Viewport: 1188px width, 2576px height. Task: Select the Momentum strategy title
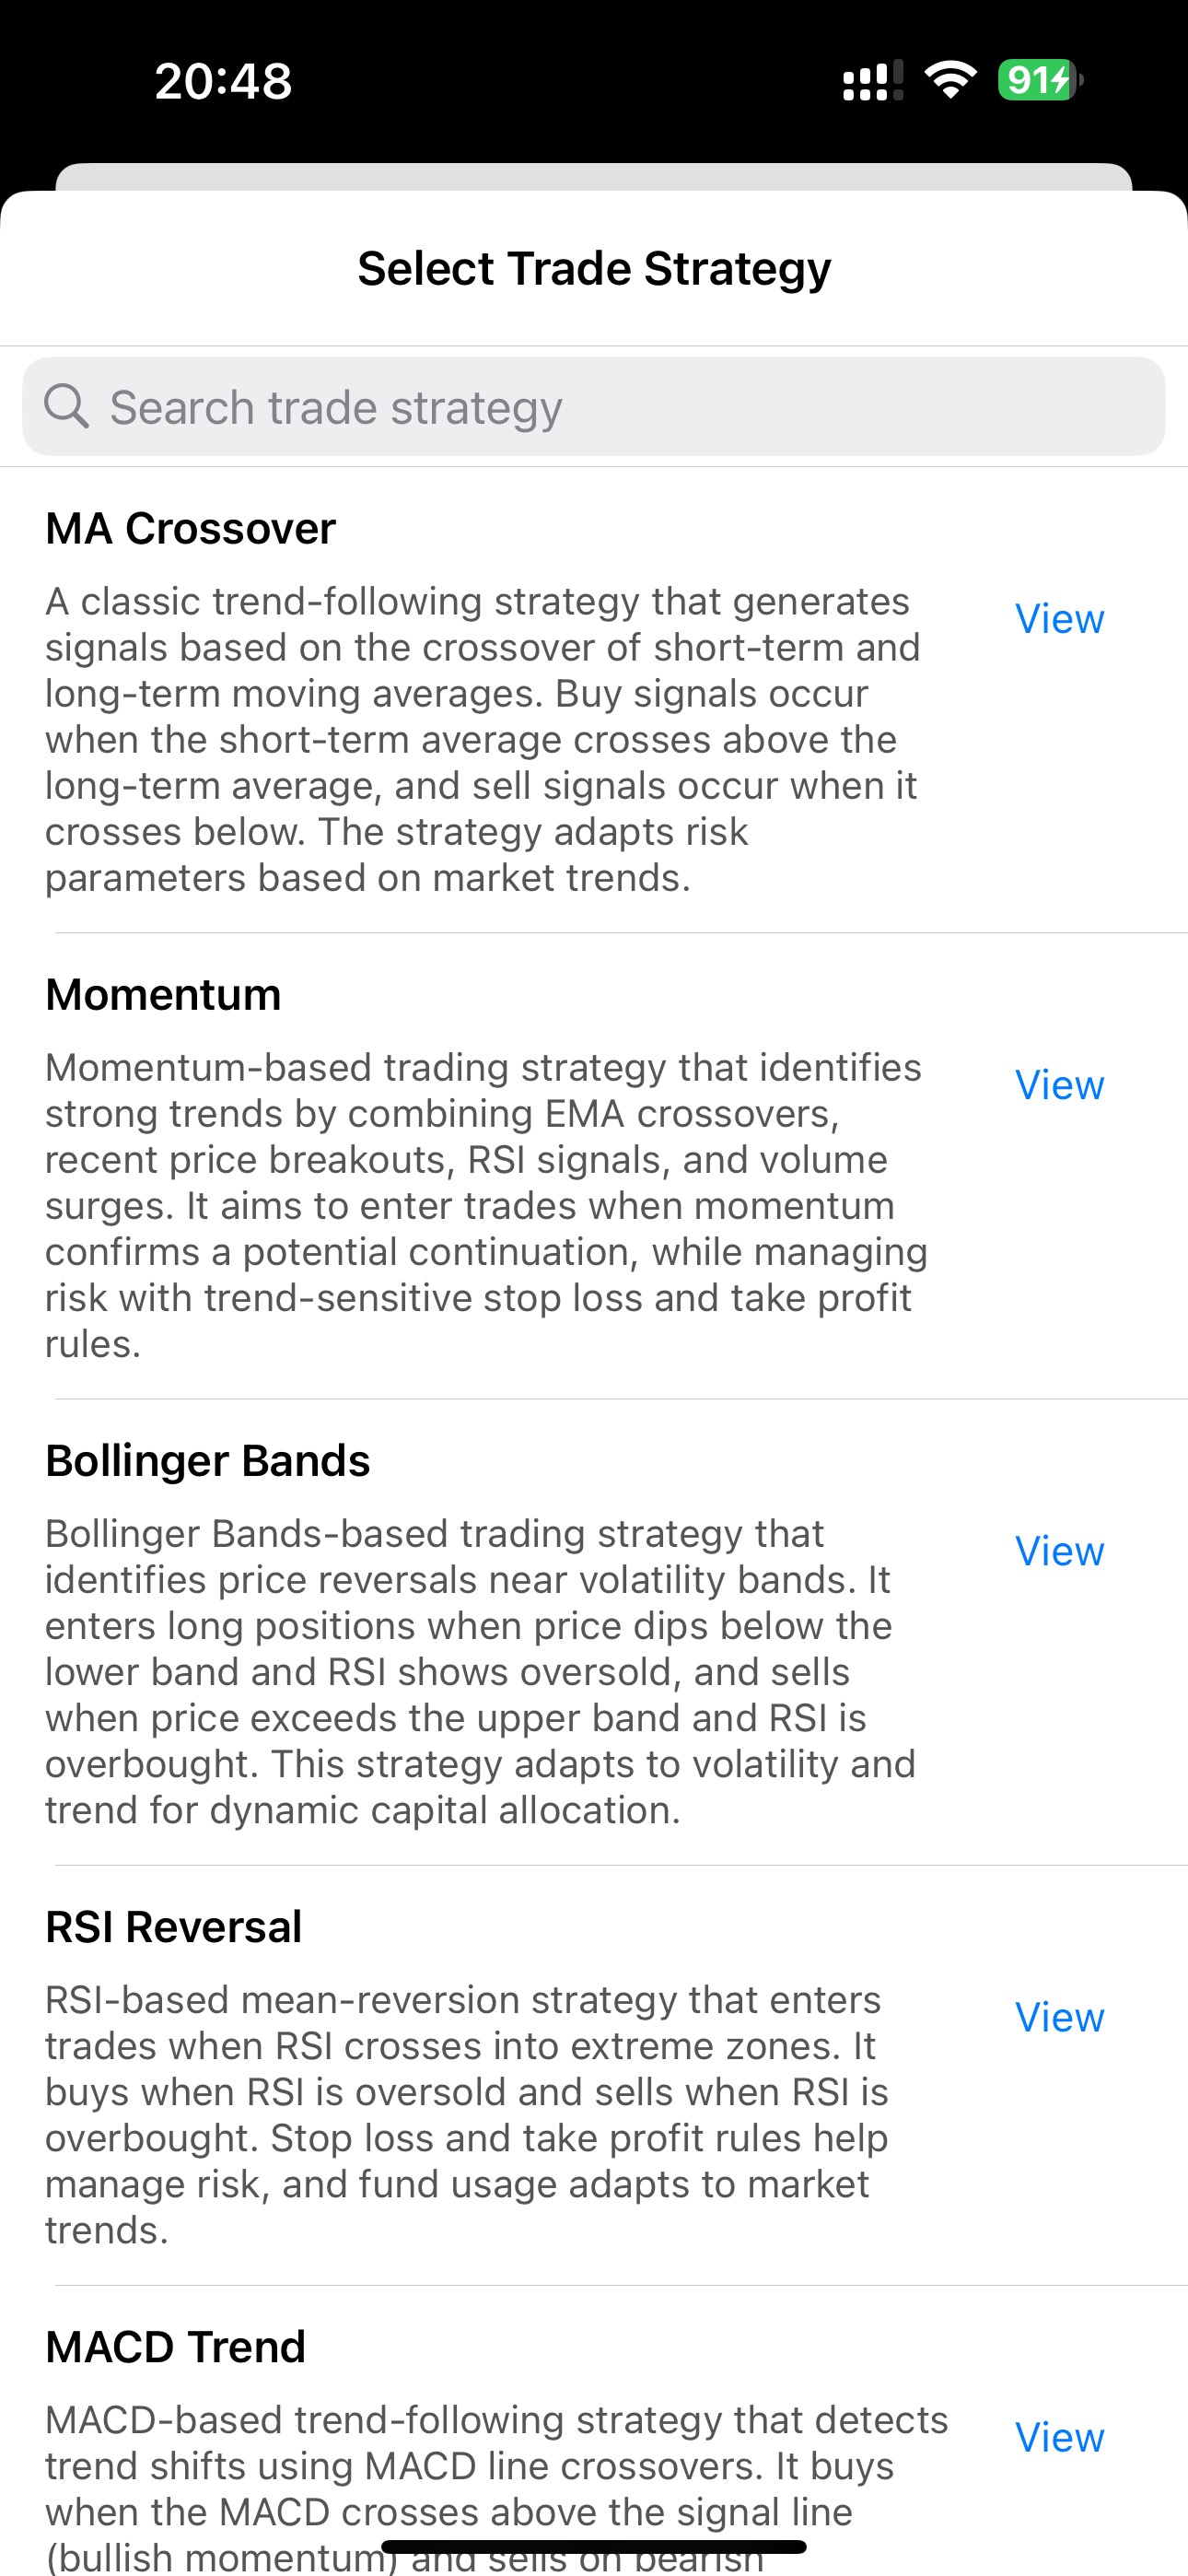pos(163,994)
